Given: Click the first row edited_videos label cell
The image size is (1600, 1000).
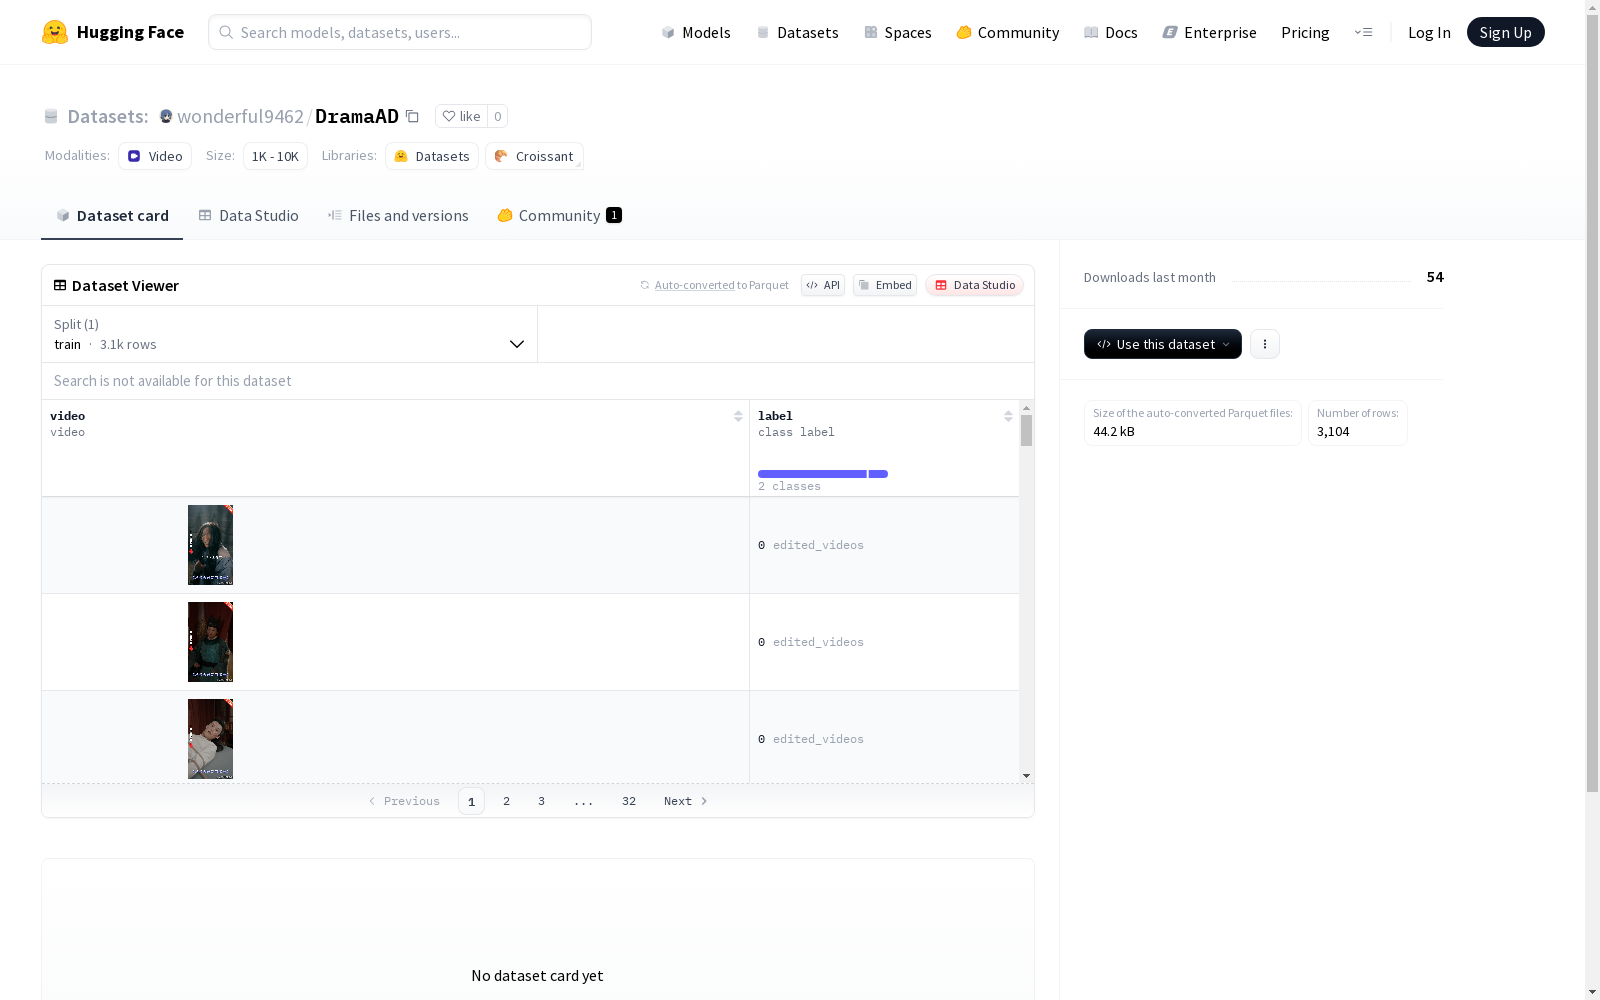Looking at the screenshot, I should pos(884,545).
